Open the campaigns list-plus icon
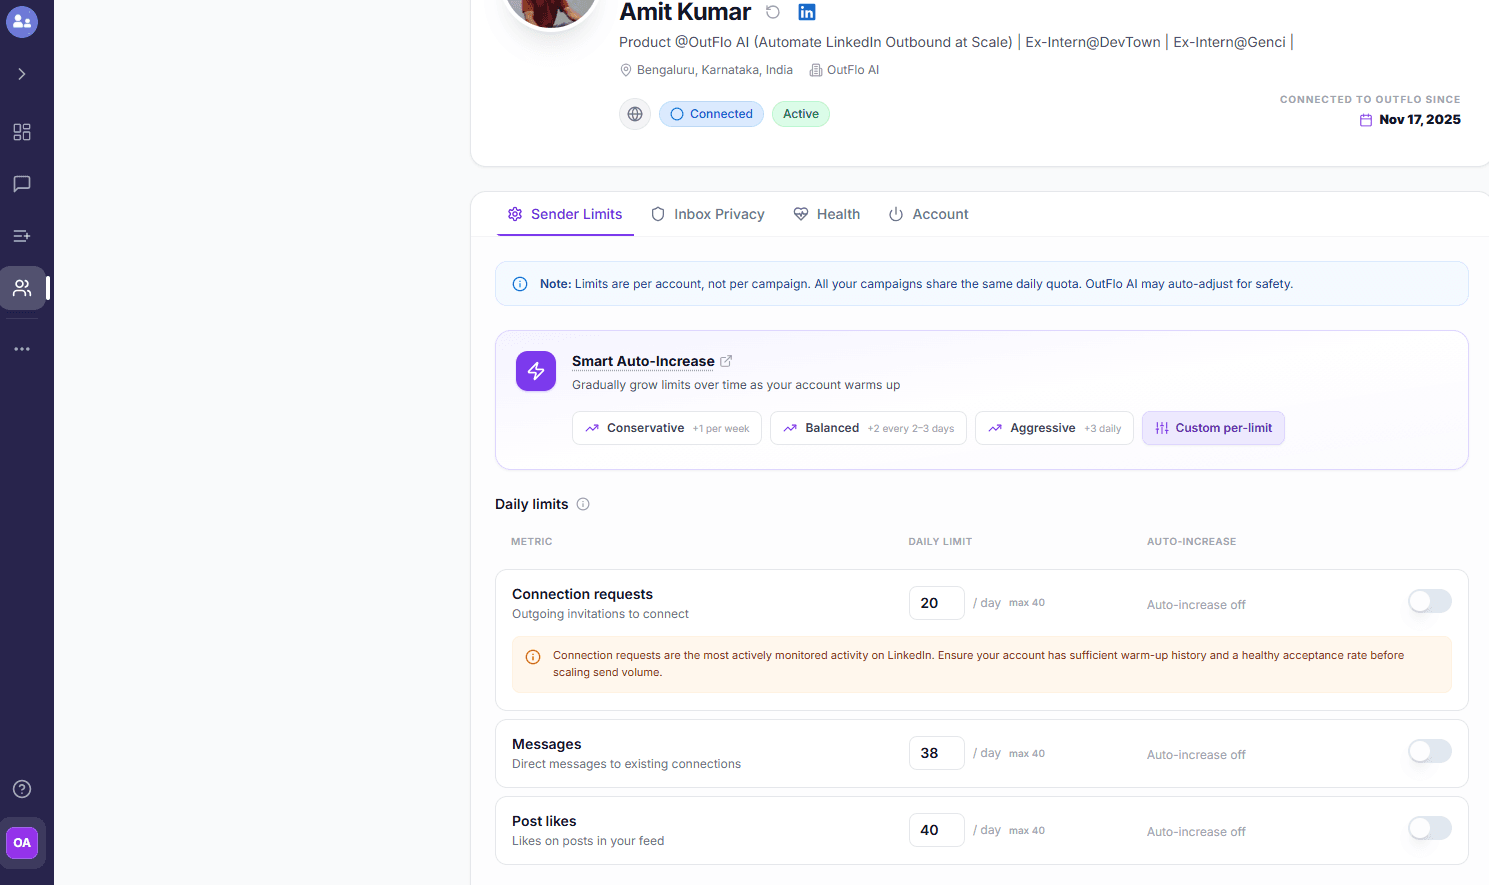1489x885 pixels. (x=22, y=236)
